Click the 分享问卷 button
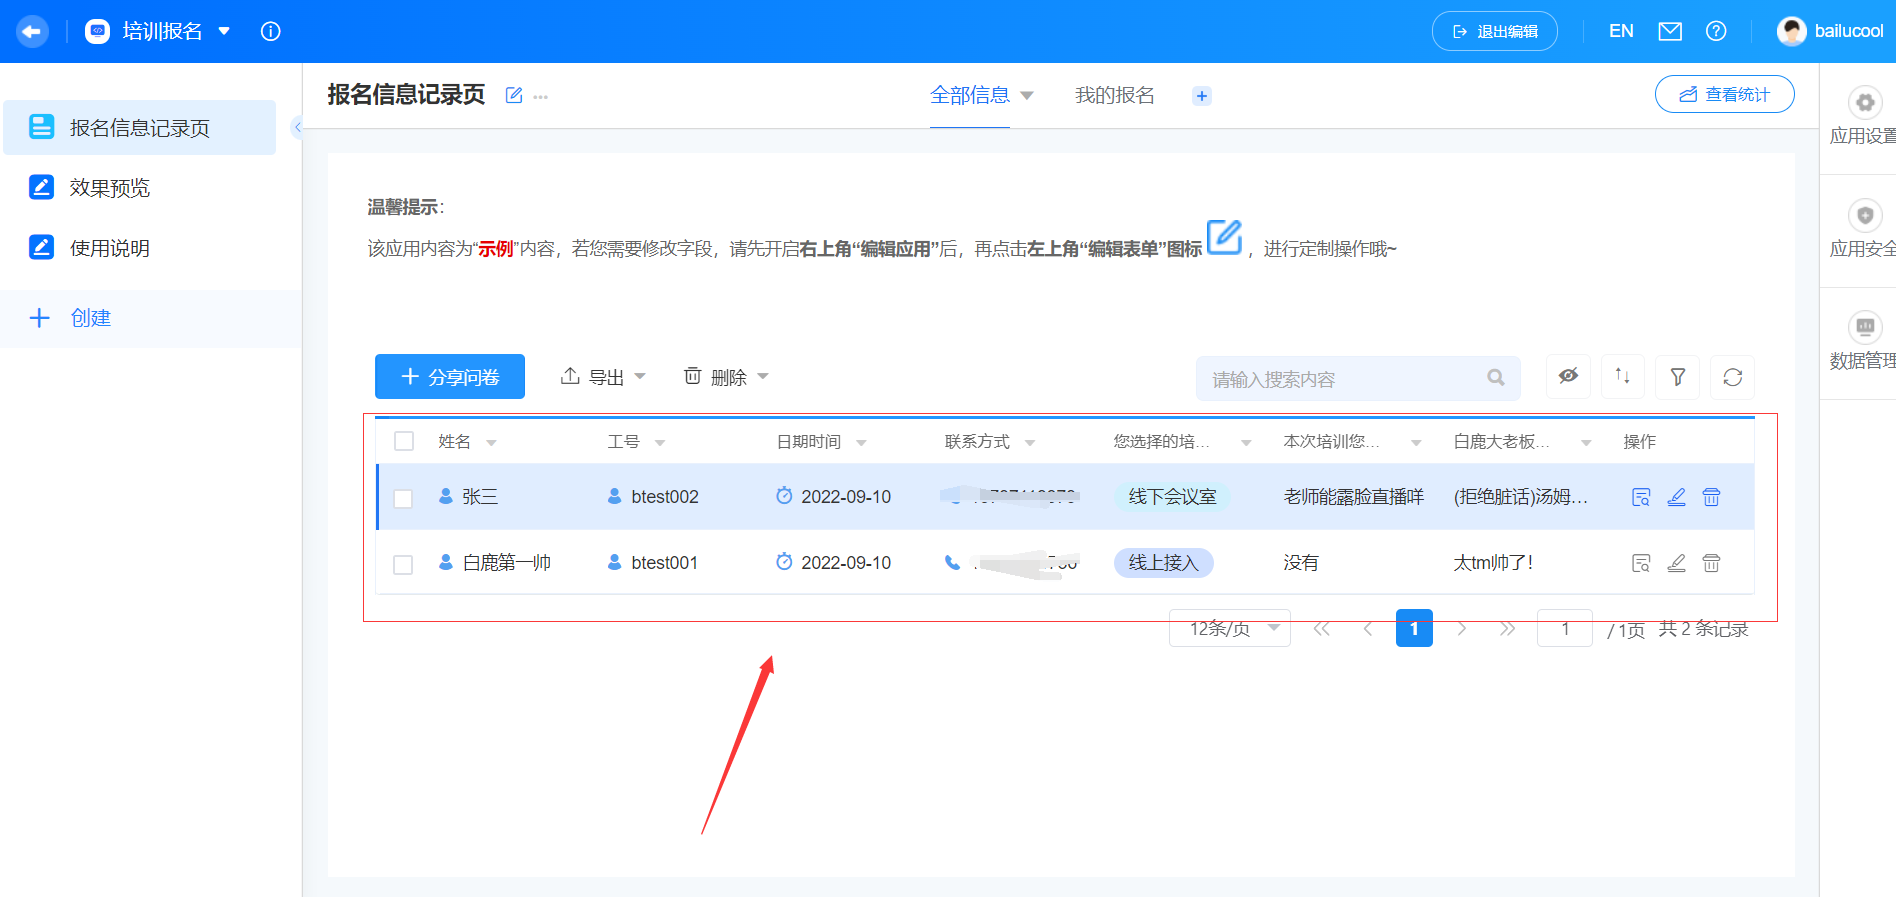Viewport: 1896px width, 897px height. 450,377
